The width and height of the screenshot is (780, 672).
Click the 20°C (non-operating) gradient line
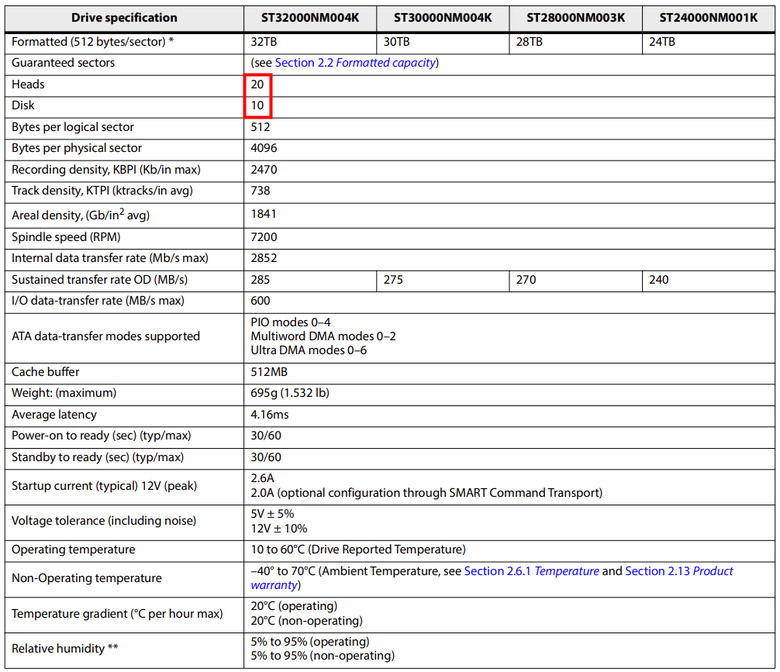pyautogui.click(x=306, y=621)
